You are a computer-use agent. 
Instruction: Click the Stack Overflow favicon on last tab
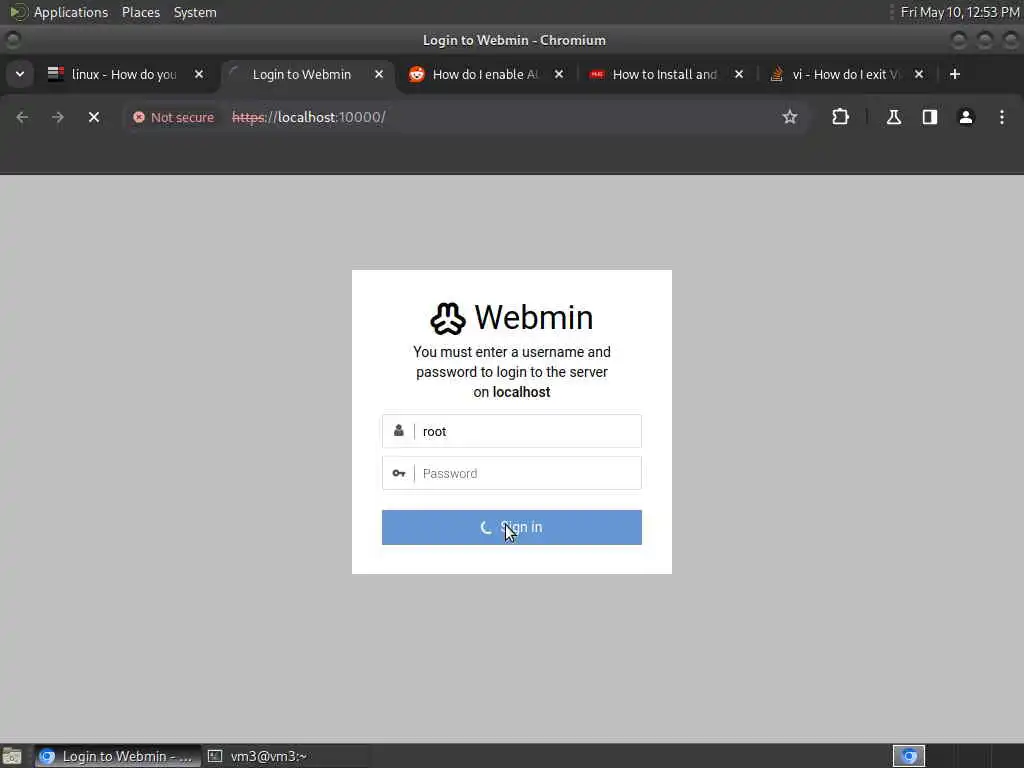[x=776, y=74]
